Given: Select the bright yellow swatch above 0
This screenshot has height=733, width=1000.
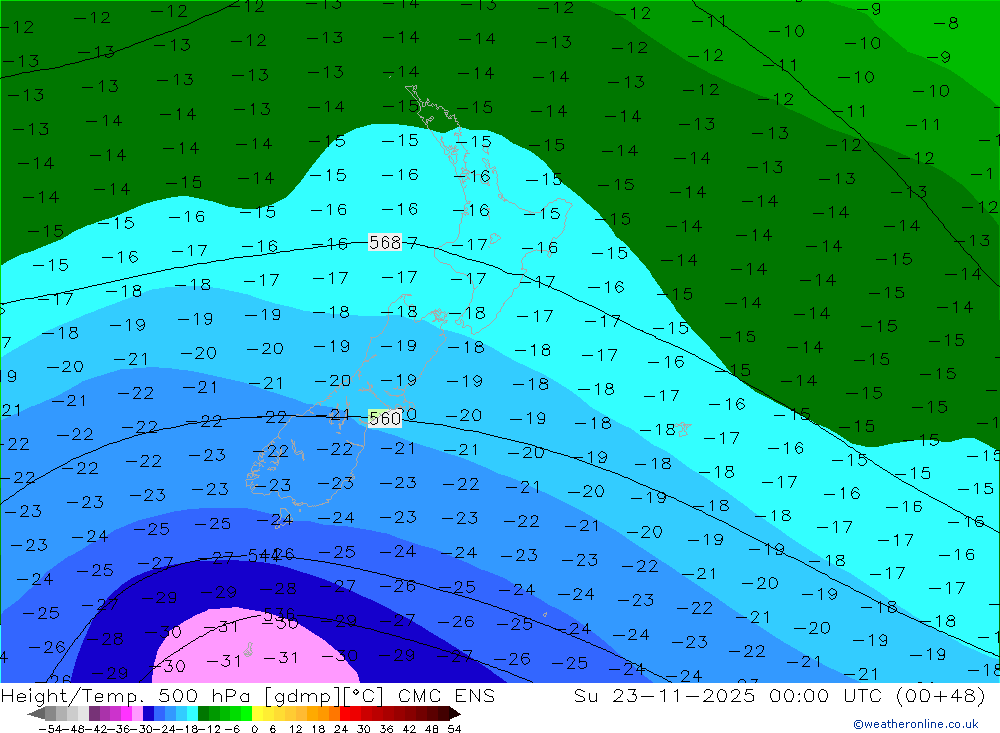Looking at the screenshot, I should 258,714.
